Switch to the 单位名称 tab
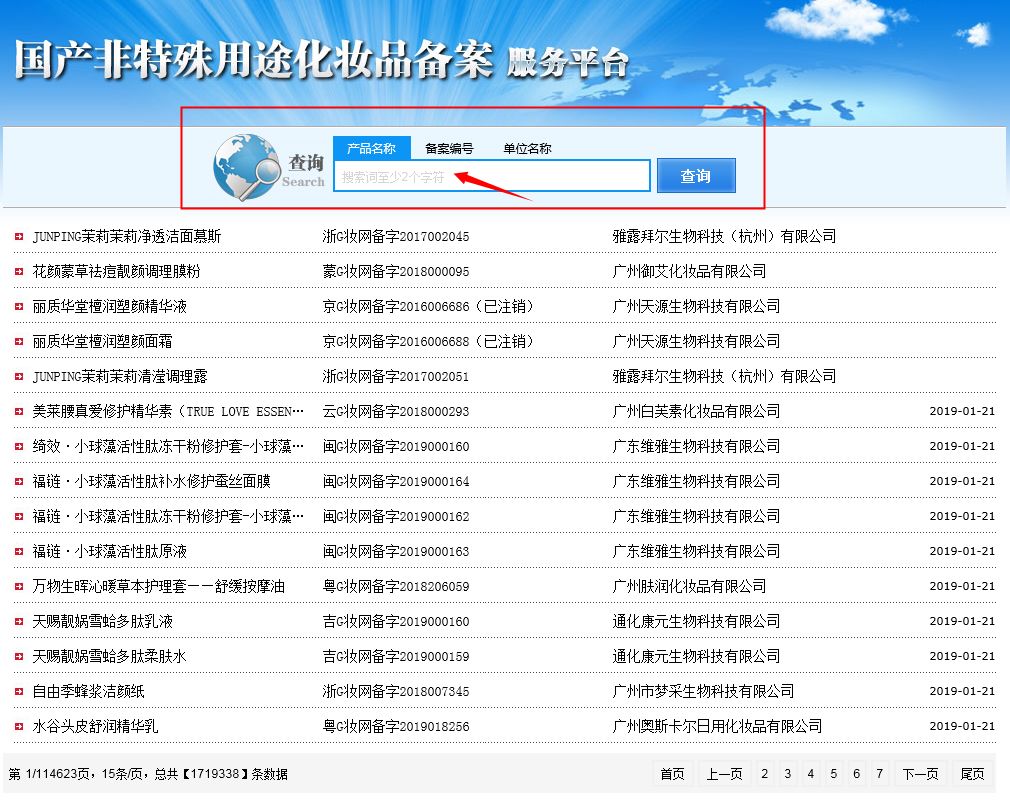This screenshot has width=1010, height=808. [x=527, y=148]
